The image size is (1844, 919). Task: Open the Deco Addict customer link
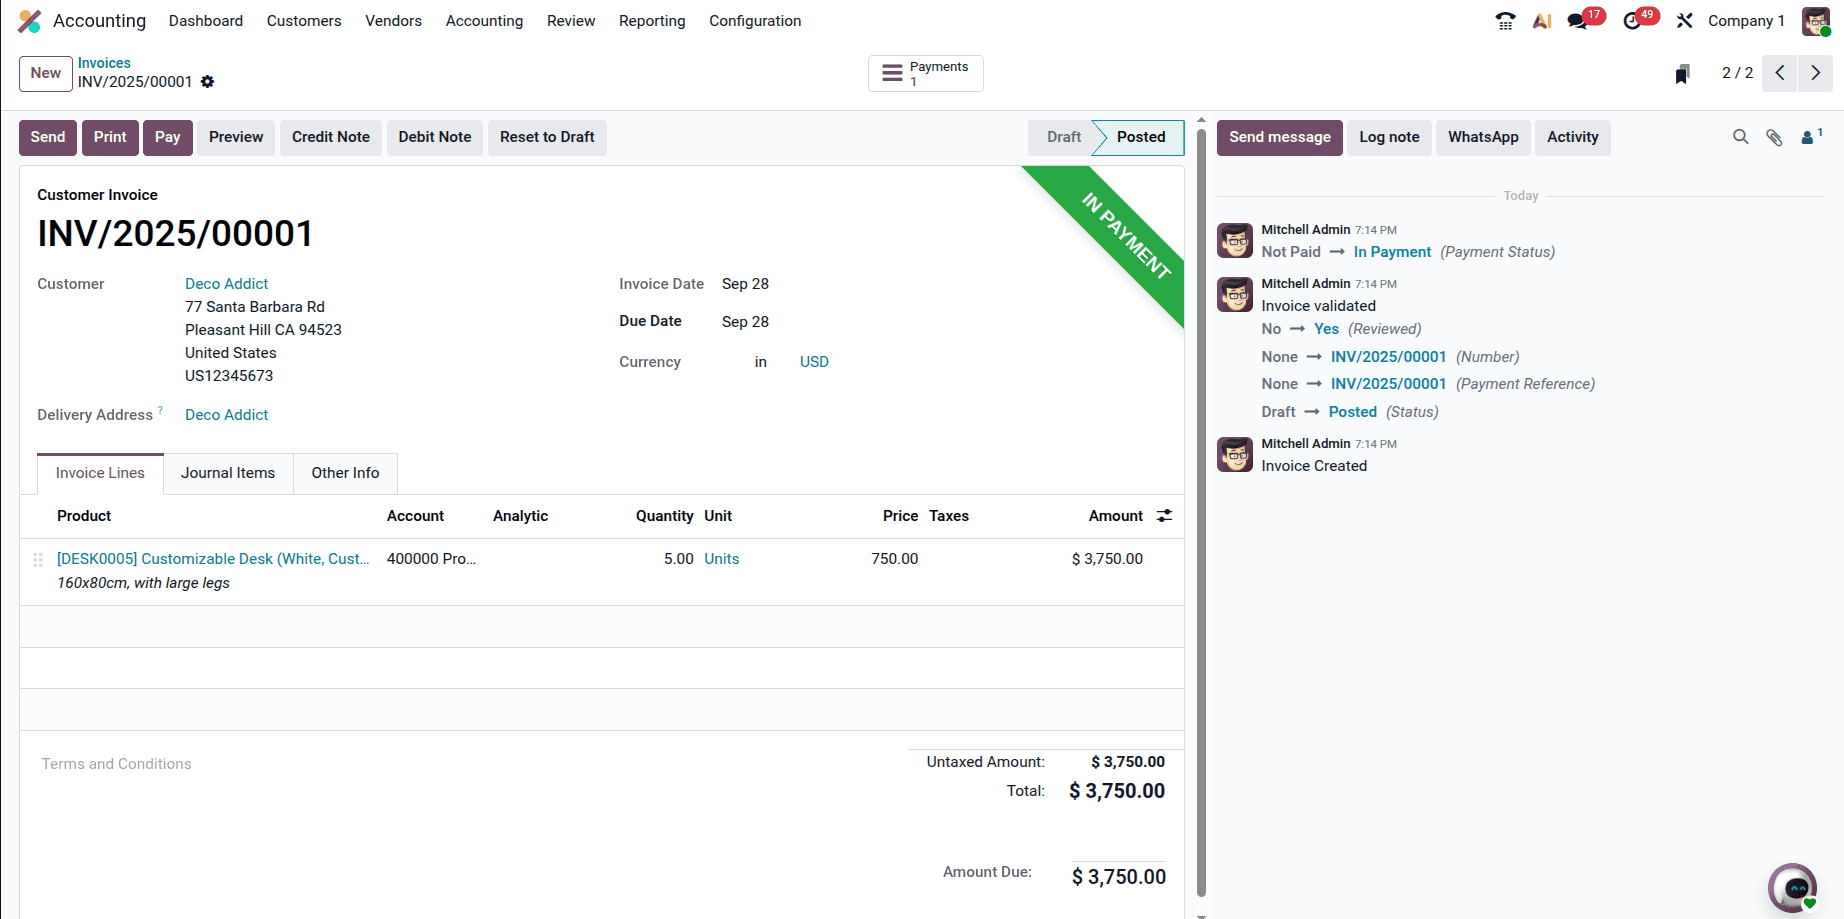227,284
